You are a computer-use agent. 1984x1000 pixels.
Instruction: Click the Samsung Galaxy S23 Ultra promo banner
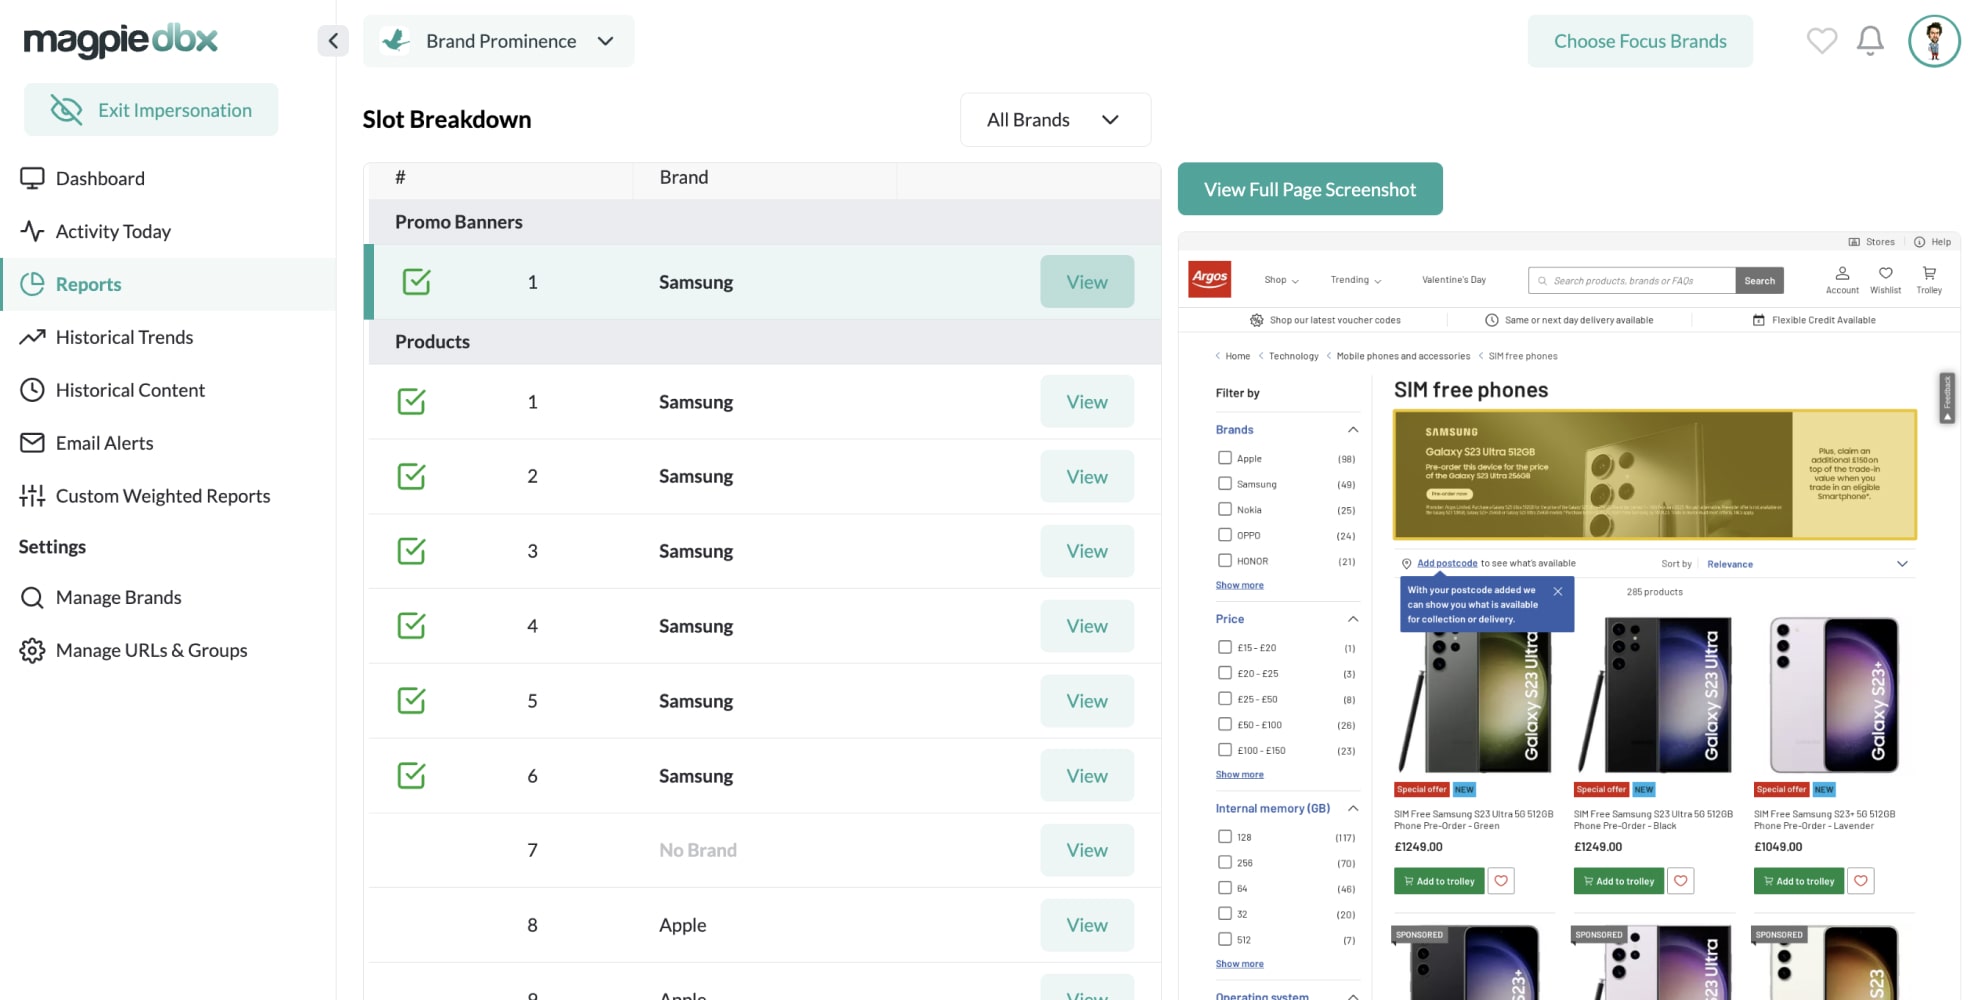(1655, 475)
